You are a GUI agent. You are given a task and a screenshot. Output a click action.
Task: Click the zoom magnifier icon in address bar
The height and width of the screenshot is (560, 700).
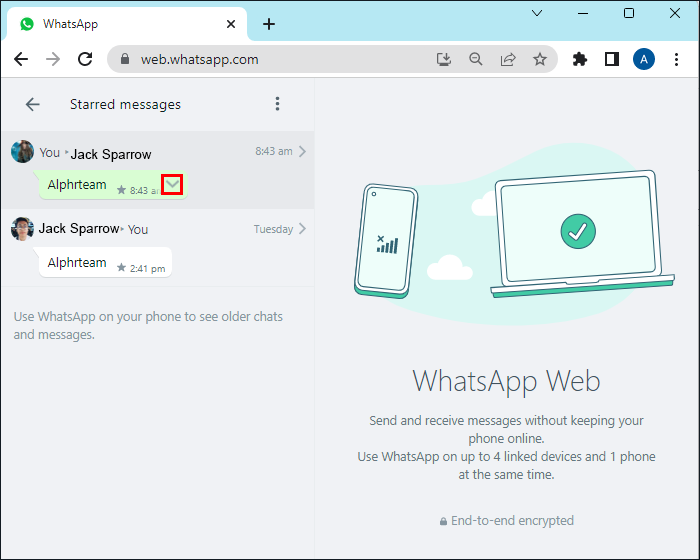pos(476,59)
